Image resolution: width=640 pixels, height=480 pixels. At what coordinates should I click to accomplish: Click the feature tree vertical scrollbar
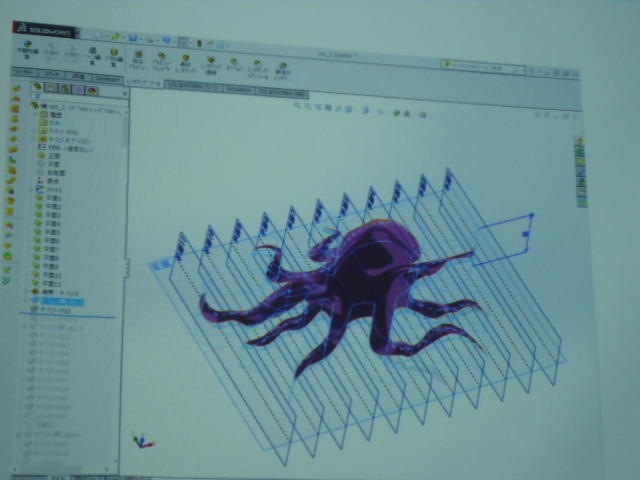[126, 131]
